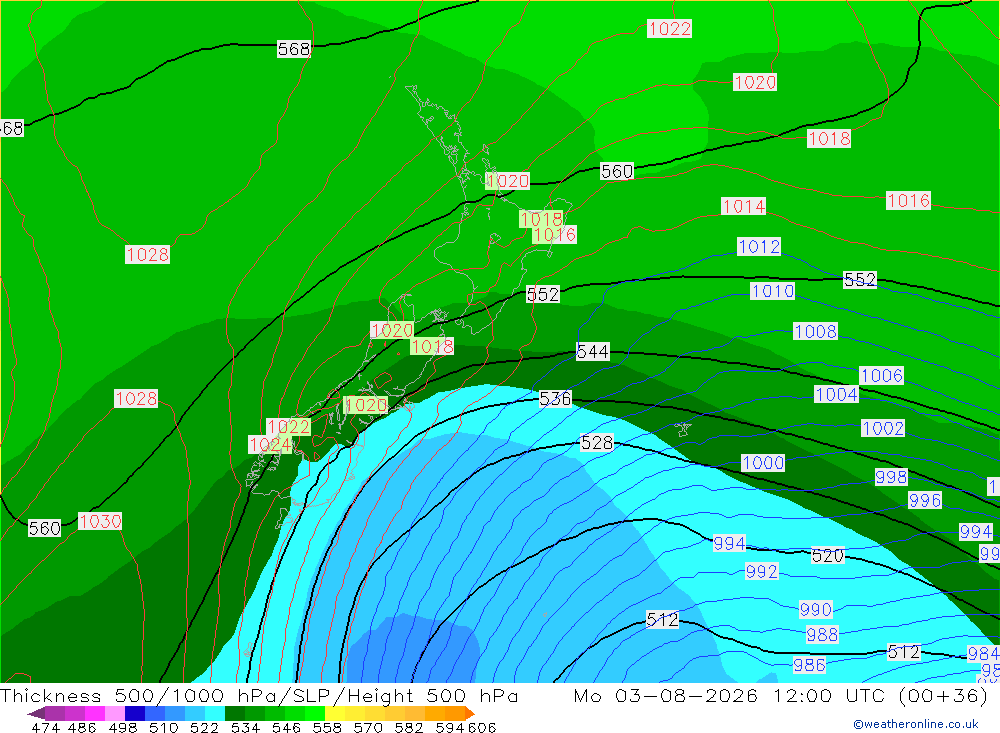
Task: Click the 528 height contour label
Action: (x=597, y=443)
